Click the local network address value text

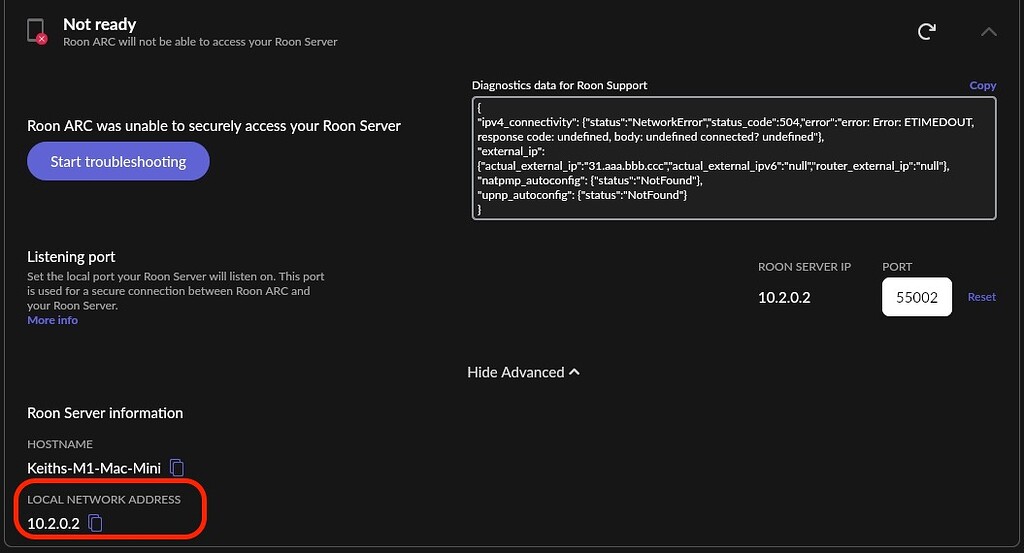(x=53, y=523)
